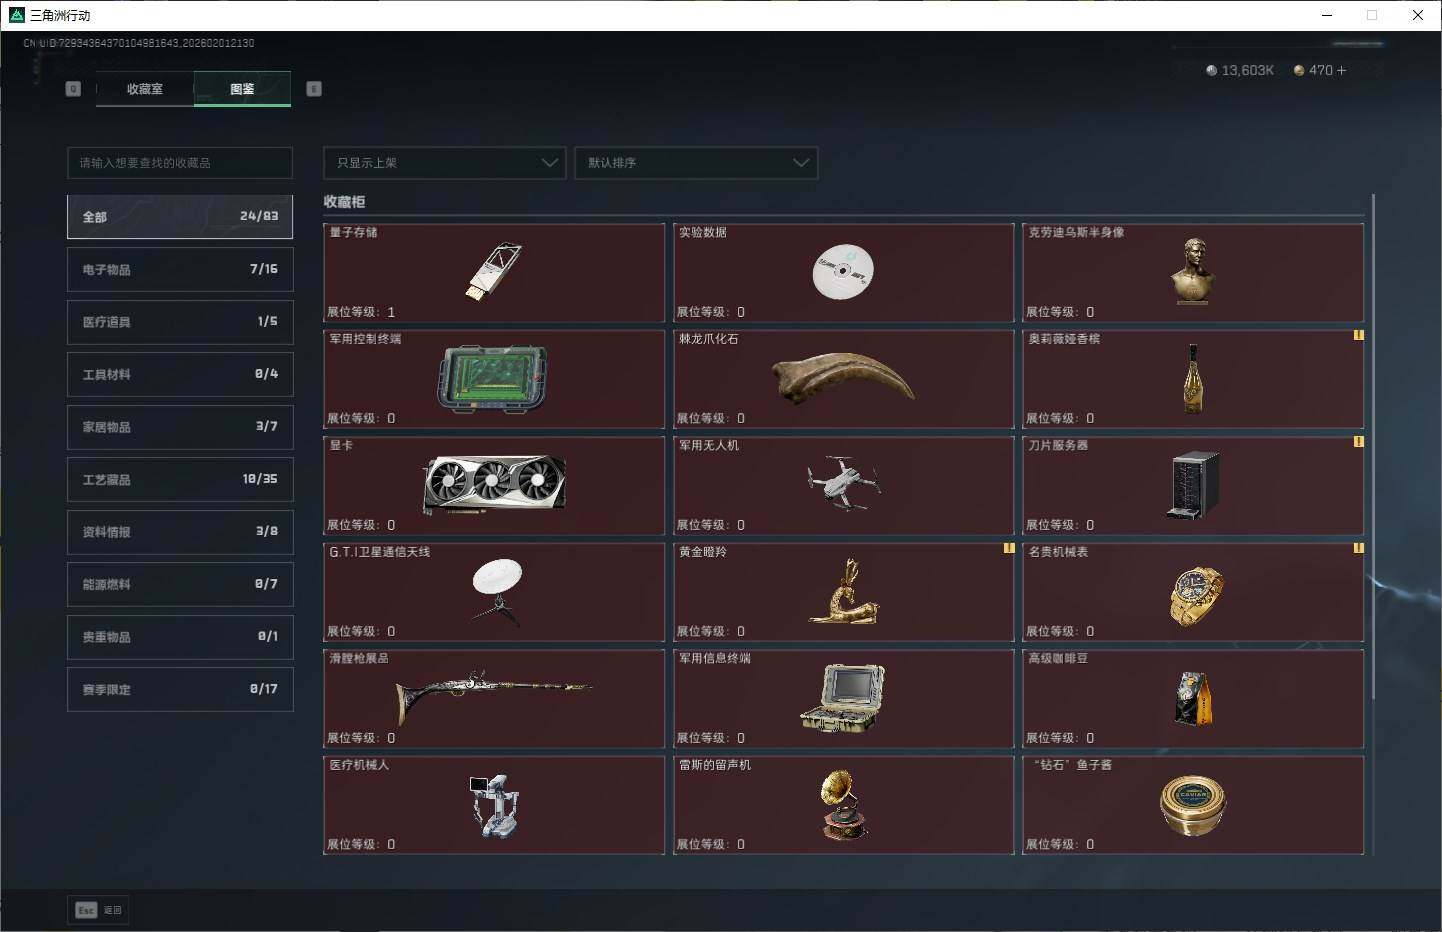Click the yellow alert badge on 刀片服务器
This screenshot has height=932, width=1442.
coord(1358,441)
